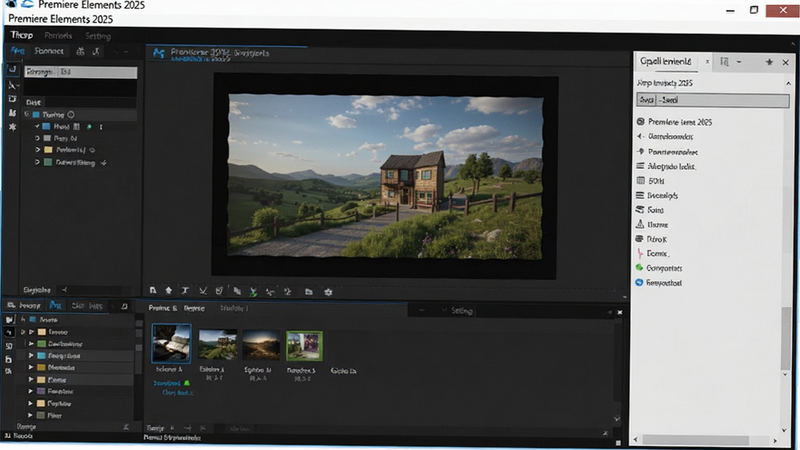Click the gear icon in the preview toolbar
The image size is (800, 450).
point(328,292)
